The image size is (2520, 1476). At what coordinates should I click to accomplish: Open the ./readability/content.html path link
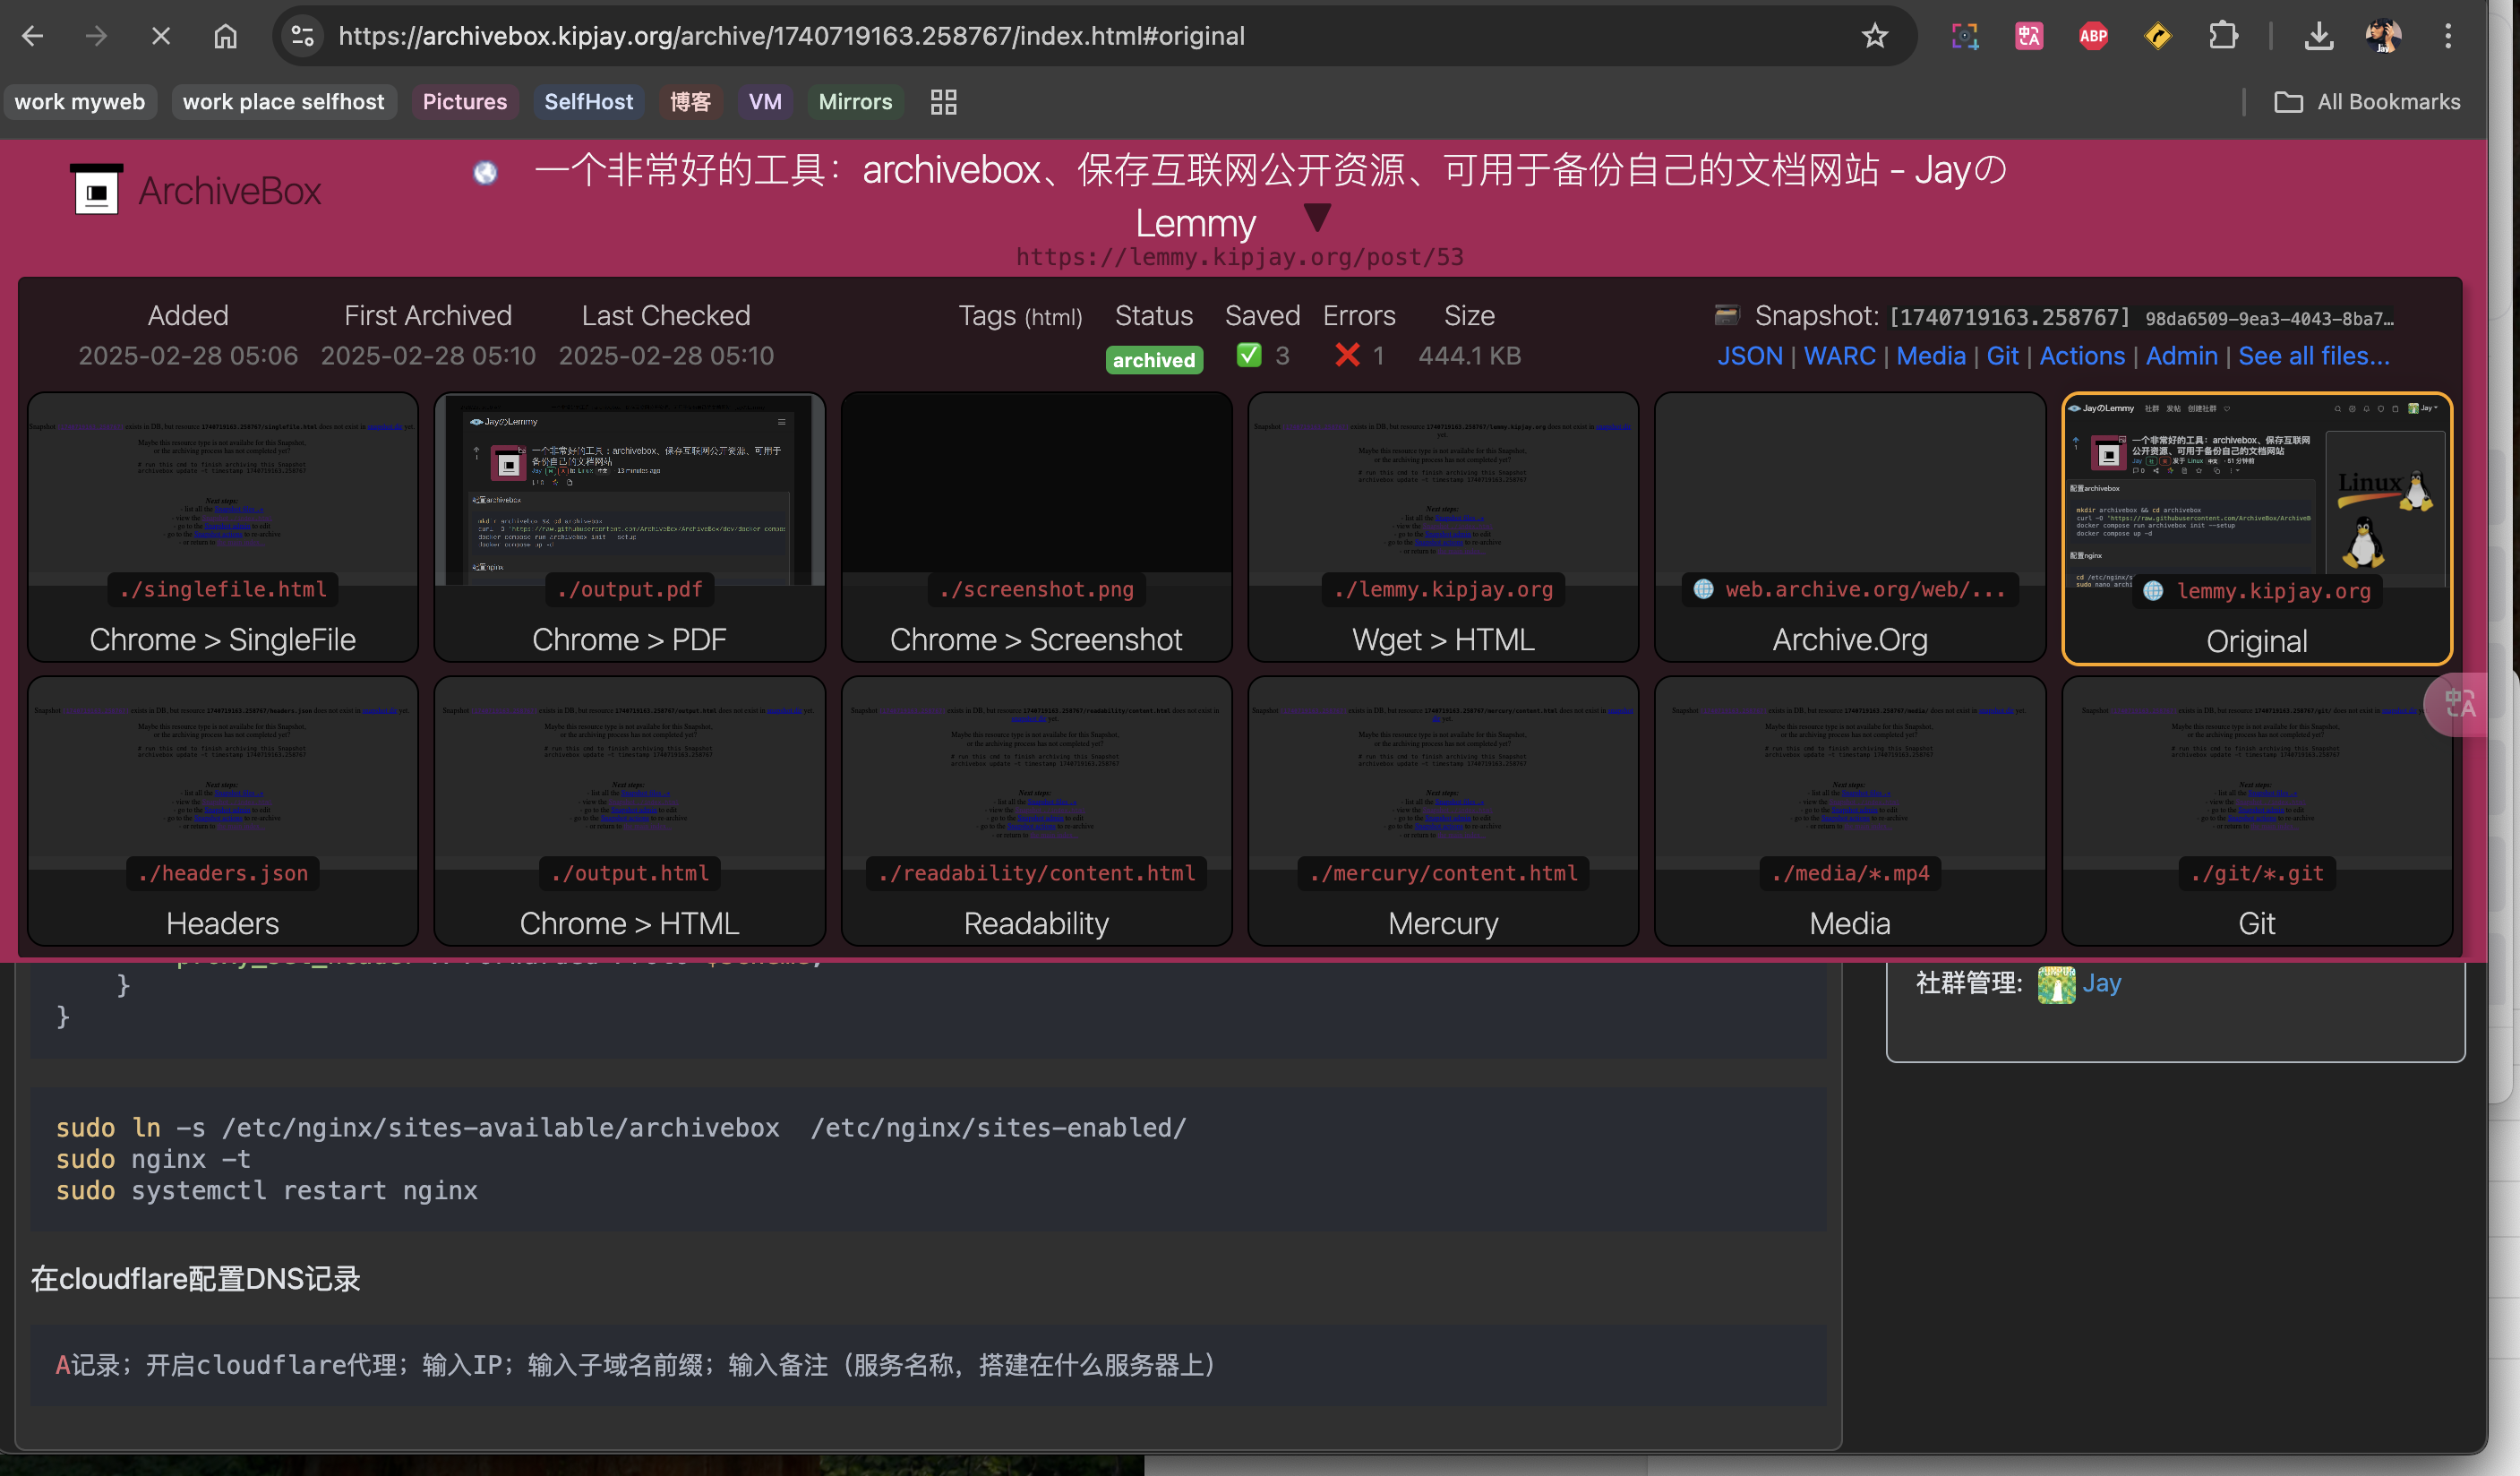[x=1037, y=874]
